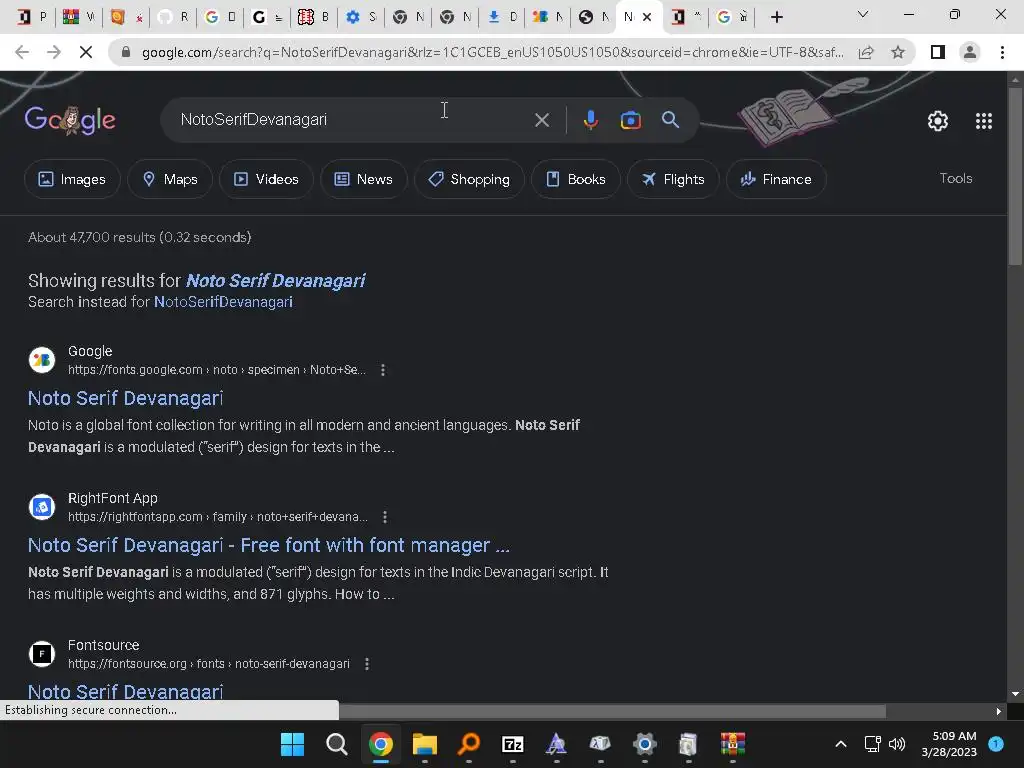This screenshot has height=768, width=1024.
Task: Click the browser Forward arrow
Action: pos(54,52)
